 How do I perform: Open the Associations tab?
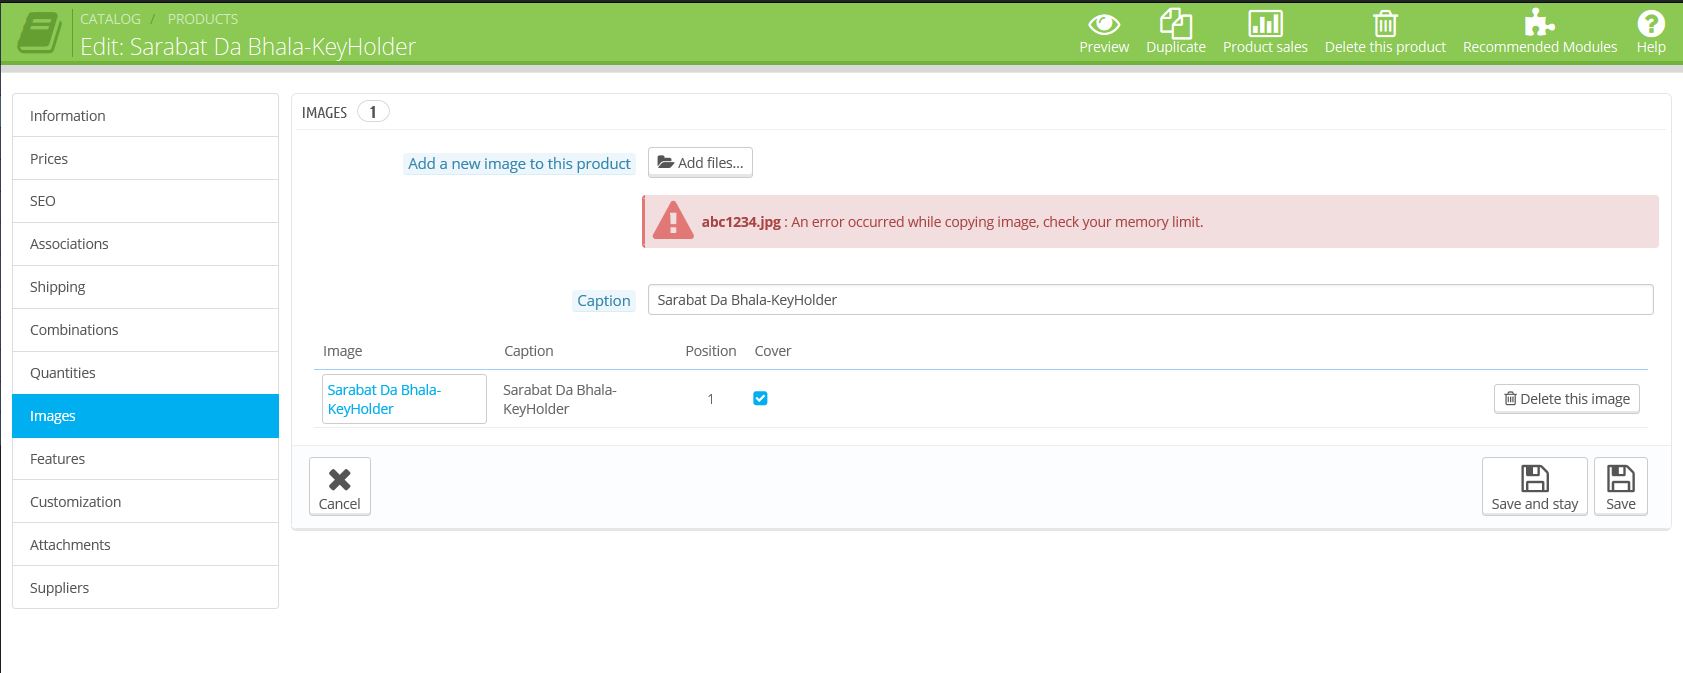coord(145,244)
